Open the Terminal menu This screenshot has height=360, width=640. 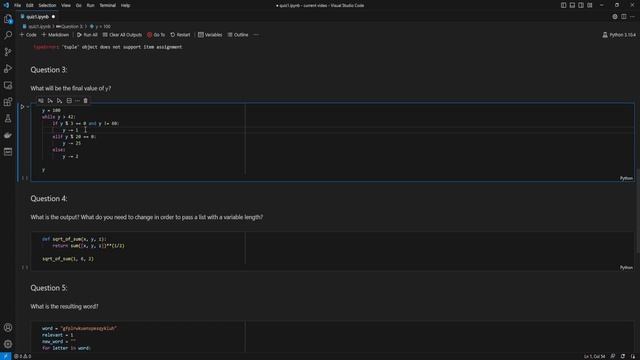click(x=108, y=5)
